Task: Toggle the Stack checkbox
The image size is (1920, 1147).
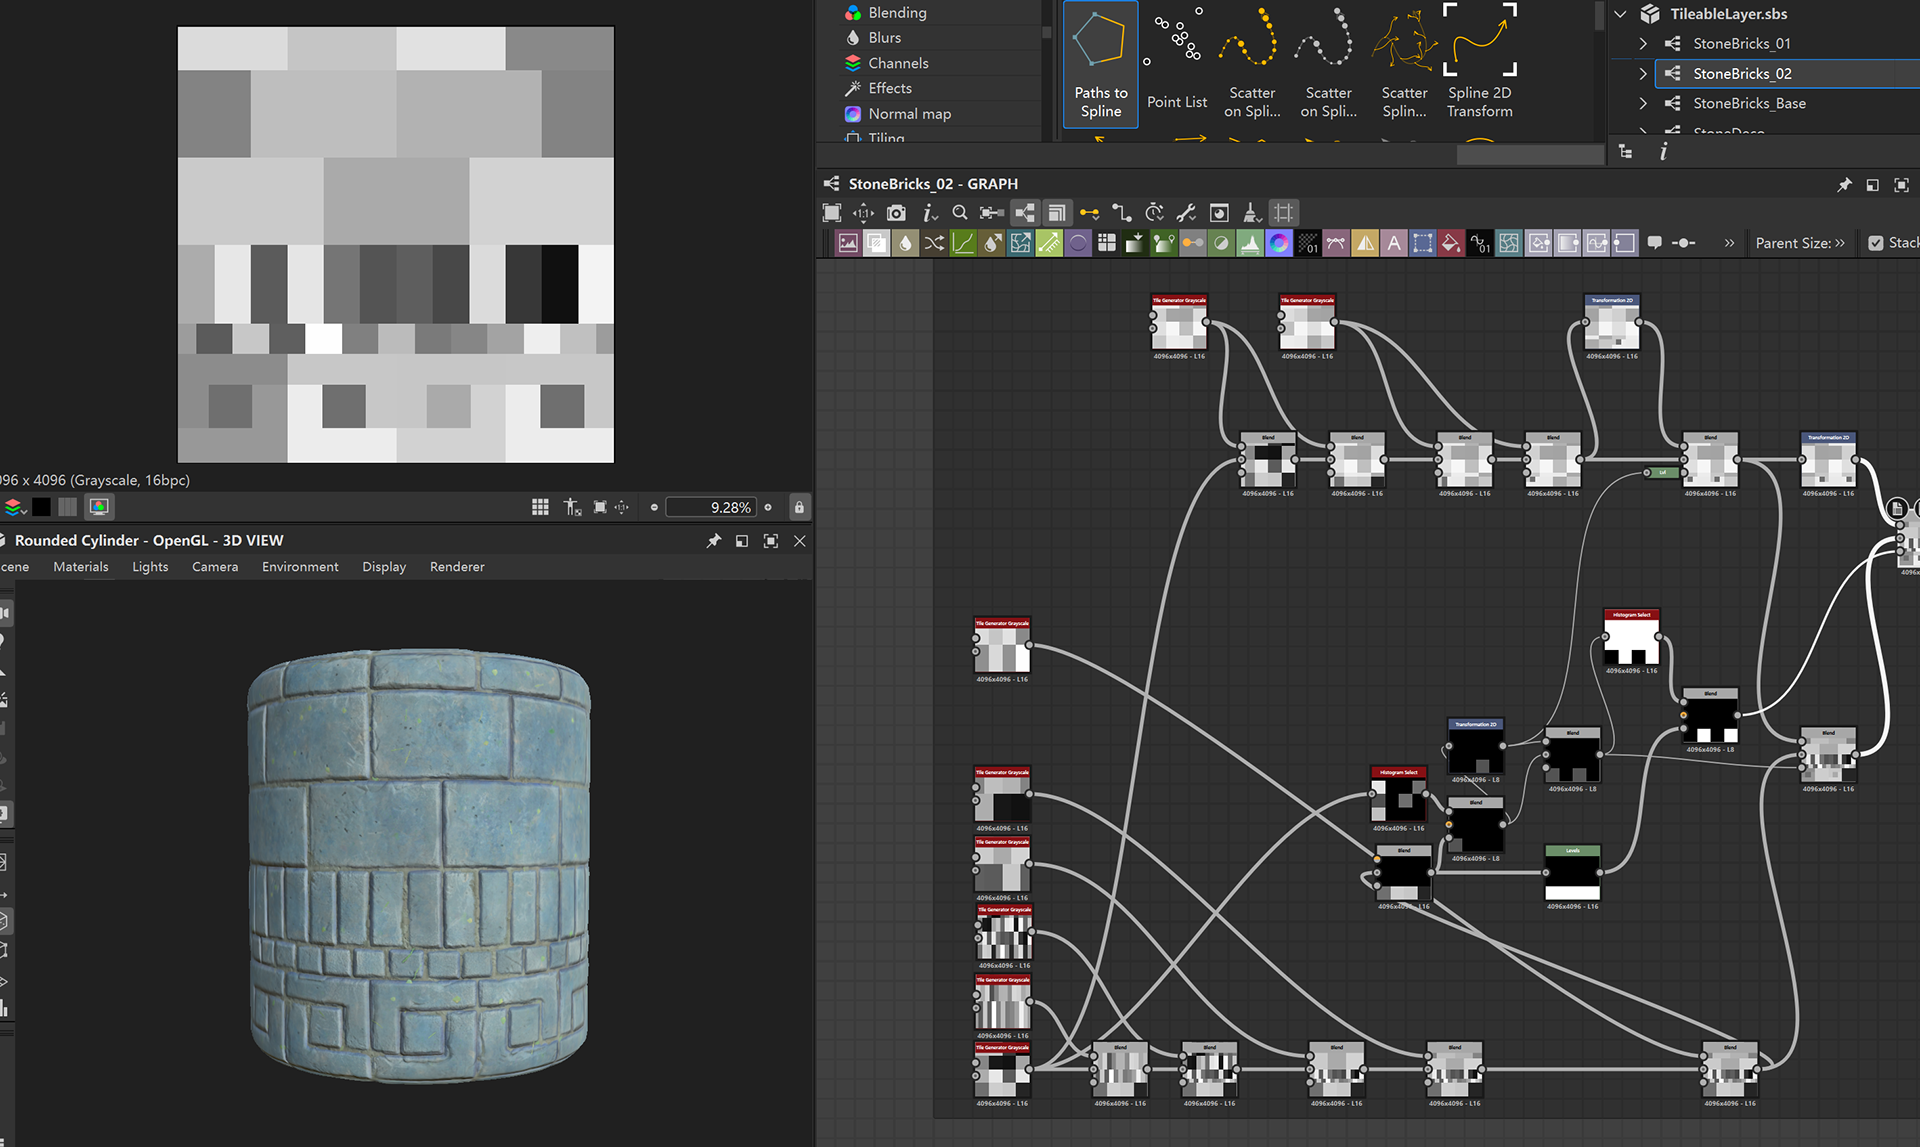Action: [1876, 243]
